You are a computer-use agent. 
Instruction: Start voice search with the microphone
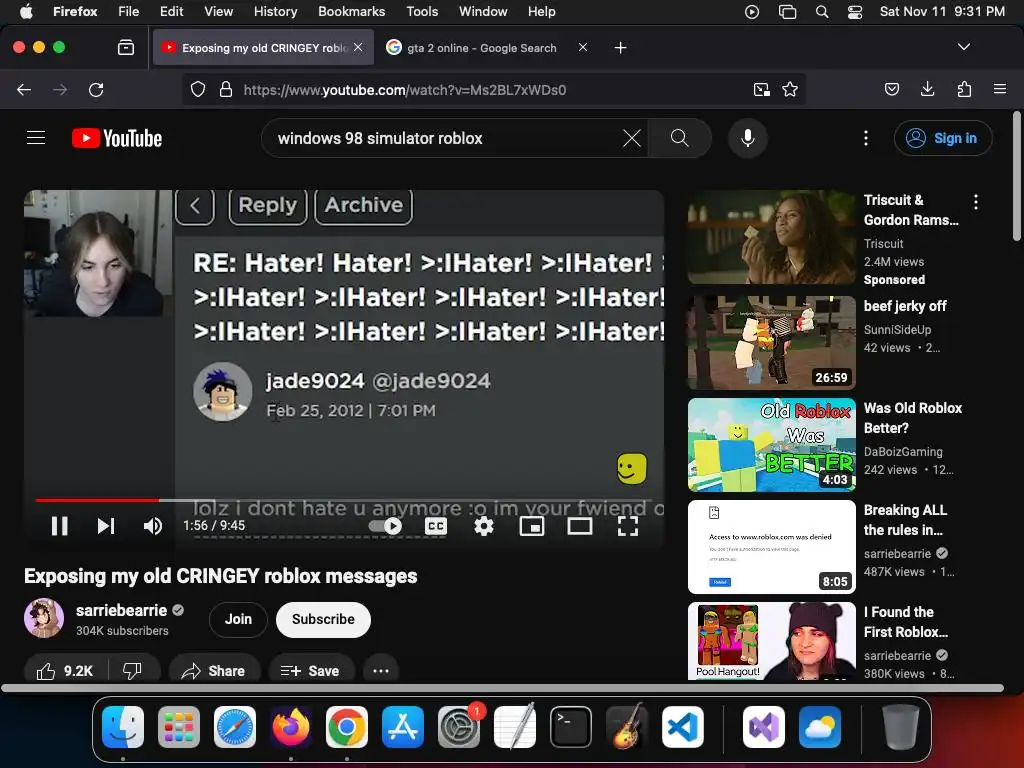click(x=748, y=138)
